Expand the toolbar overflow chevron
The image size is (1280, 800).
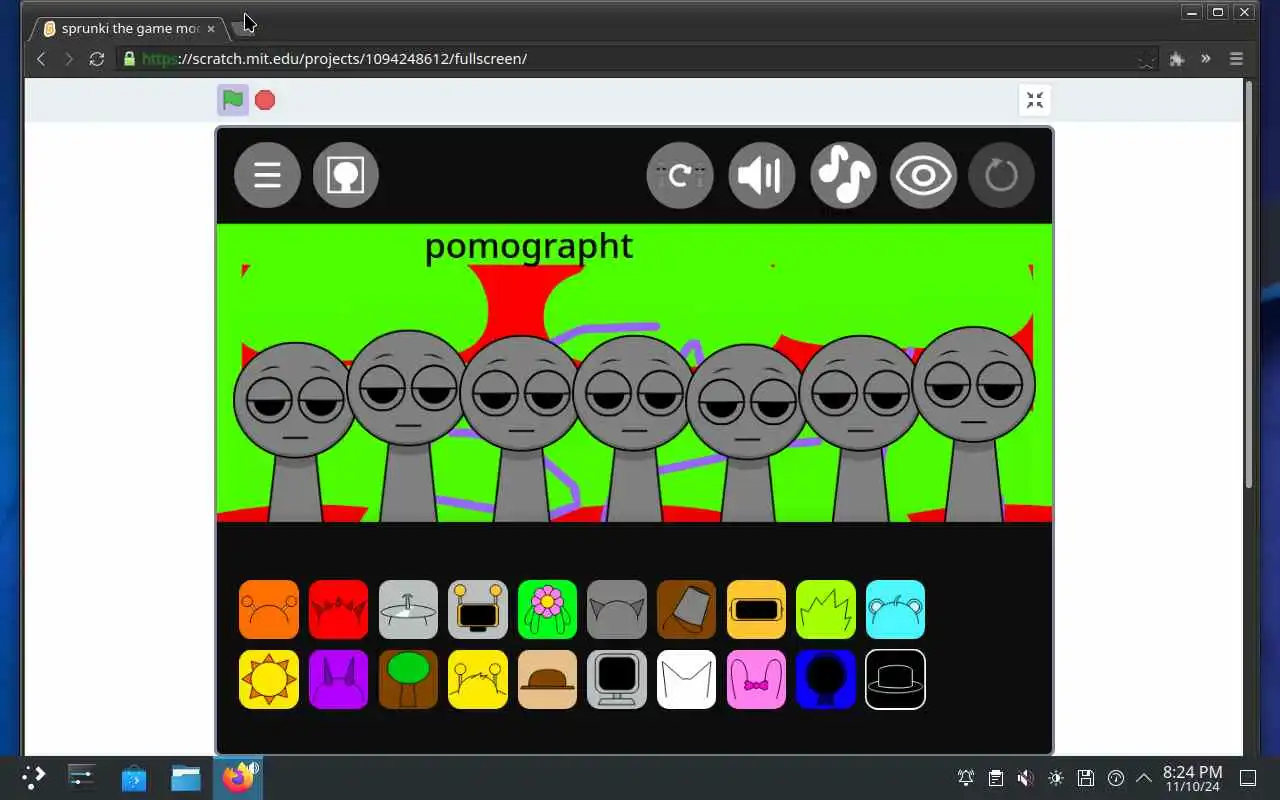point(1206,59)
